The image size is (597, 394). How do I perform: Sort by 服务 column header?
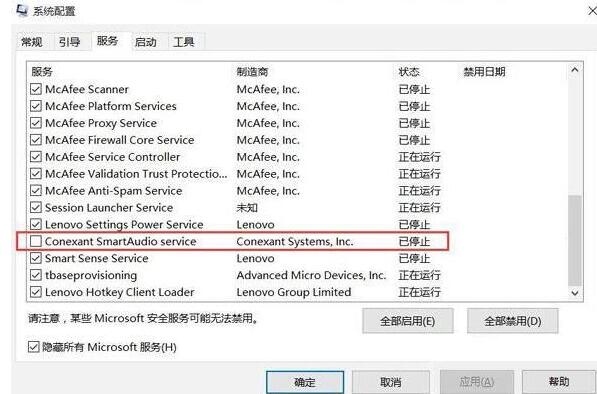click(x=42, y=72)
